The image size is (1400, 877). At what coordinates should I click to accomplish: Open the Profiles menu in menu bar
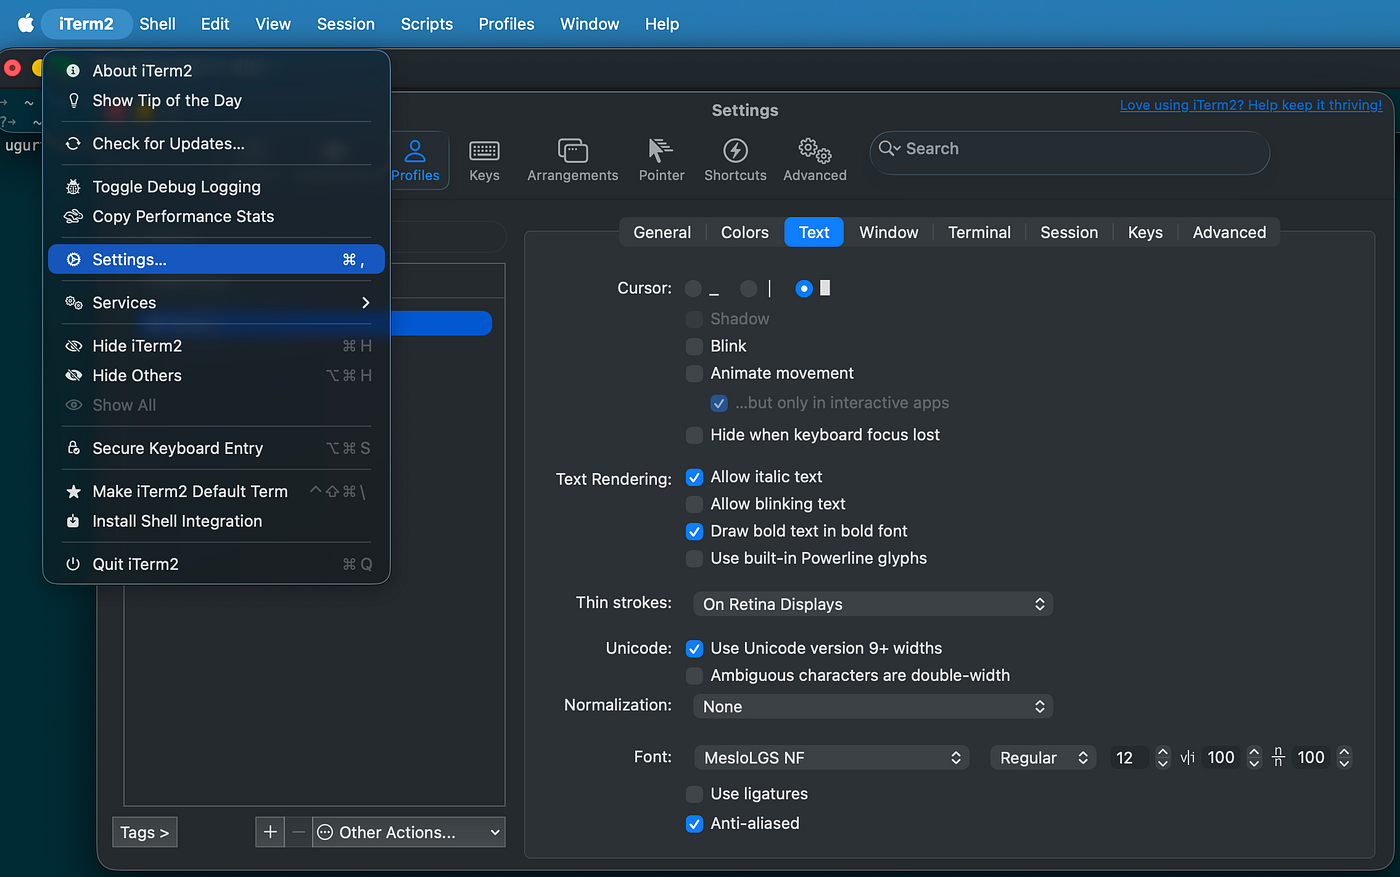(x=506, y=24)
